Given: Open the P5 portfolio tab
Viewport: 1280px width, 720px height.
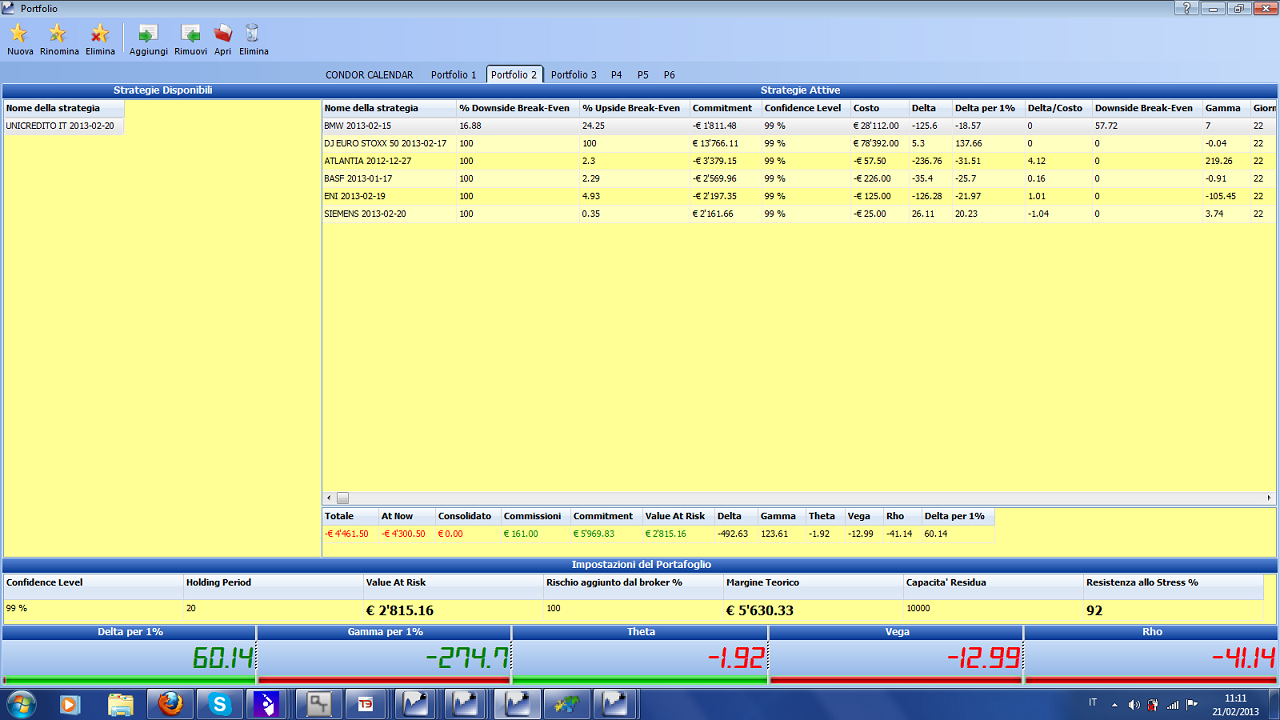Looking at the screenshot, I should tap(643, 75).
